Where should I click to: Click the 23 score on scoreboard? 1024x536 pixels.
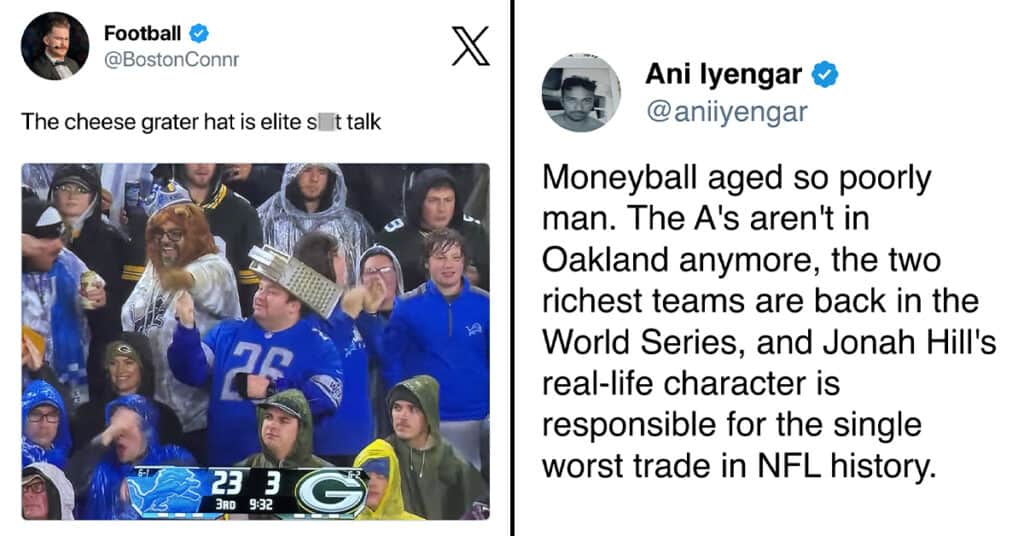coord(226,484)
